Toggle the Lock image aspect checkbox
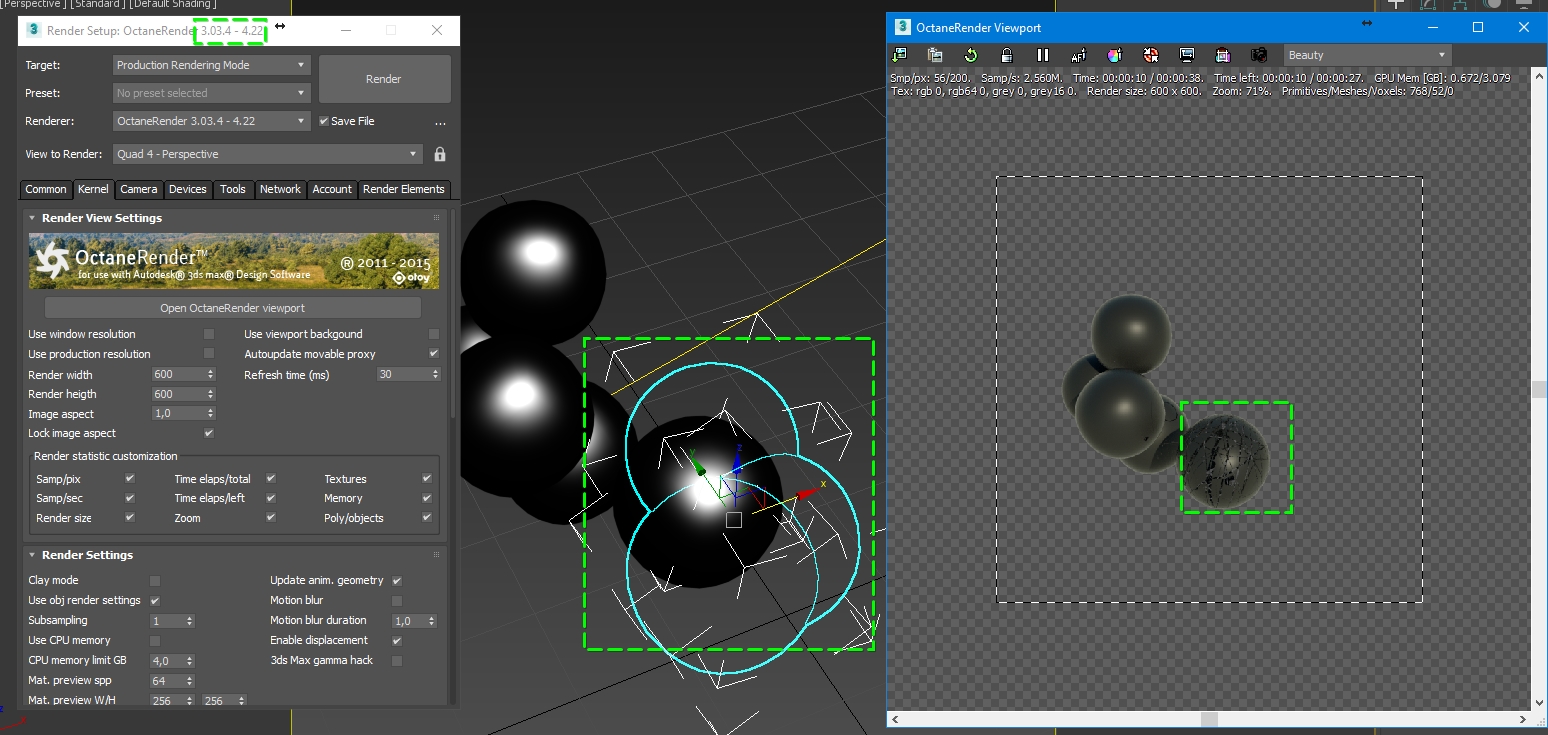Image resolution: width=1548 pixels, height=735 pixels. (209, 433)
